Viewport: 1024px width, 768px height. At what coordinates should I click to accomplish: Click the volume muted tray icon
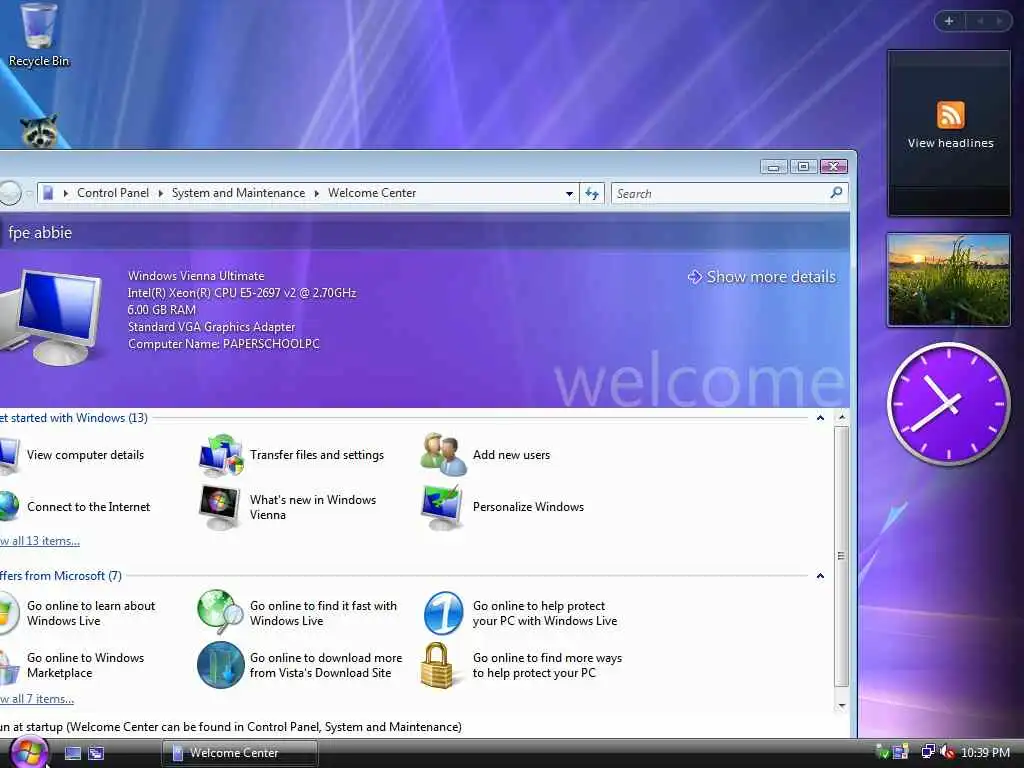click(947, 752)
